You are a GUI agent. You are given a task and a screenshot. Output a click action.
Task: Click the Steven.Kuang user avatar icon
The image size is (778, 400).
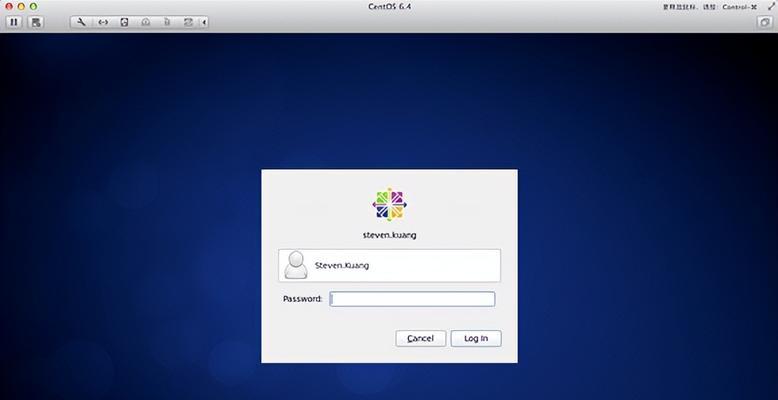click(295, 265)
